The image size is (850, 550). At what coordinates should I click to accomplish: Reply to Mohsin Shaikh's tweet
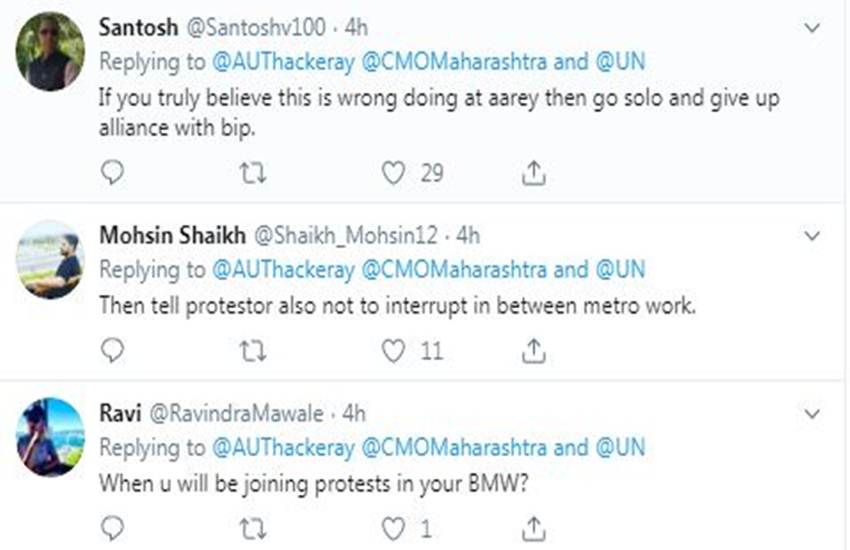113,350
